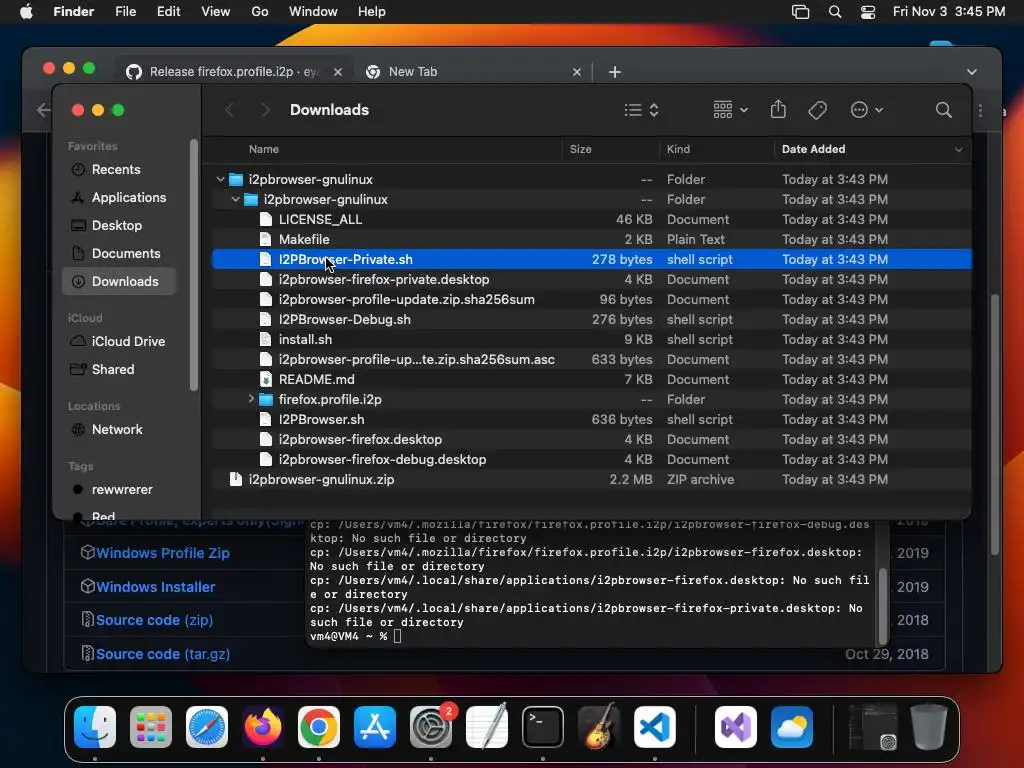Switch to the New Tab browser tab

pyautogui.click(x=473, y=72)
